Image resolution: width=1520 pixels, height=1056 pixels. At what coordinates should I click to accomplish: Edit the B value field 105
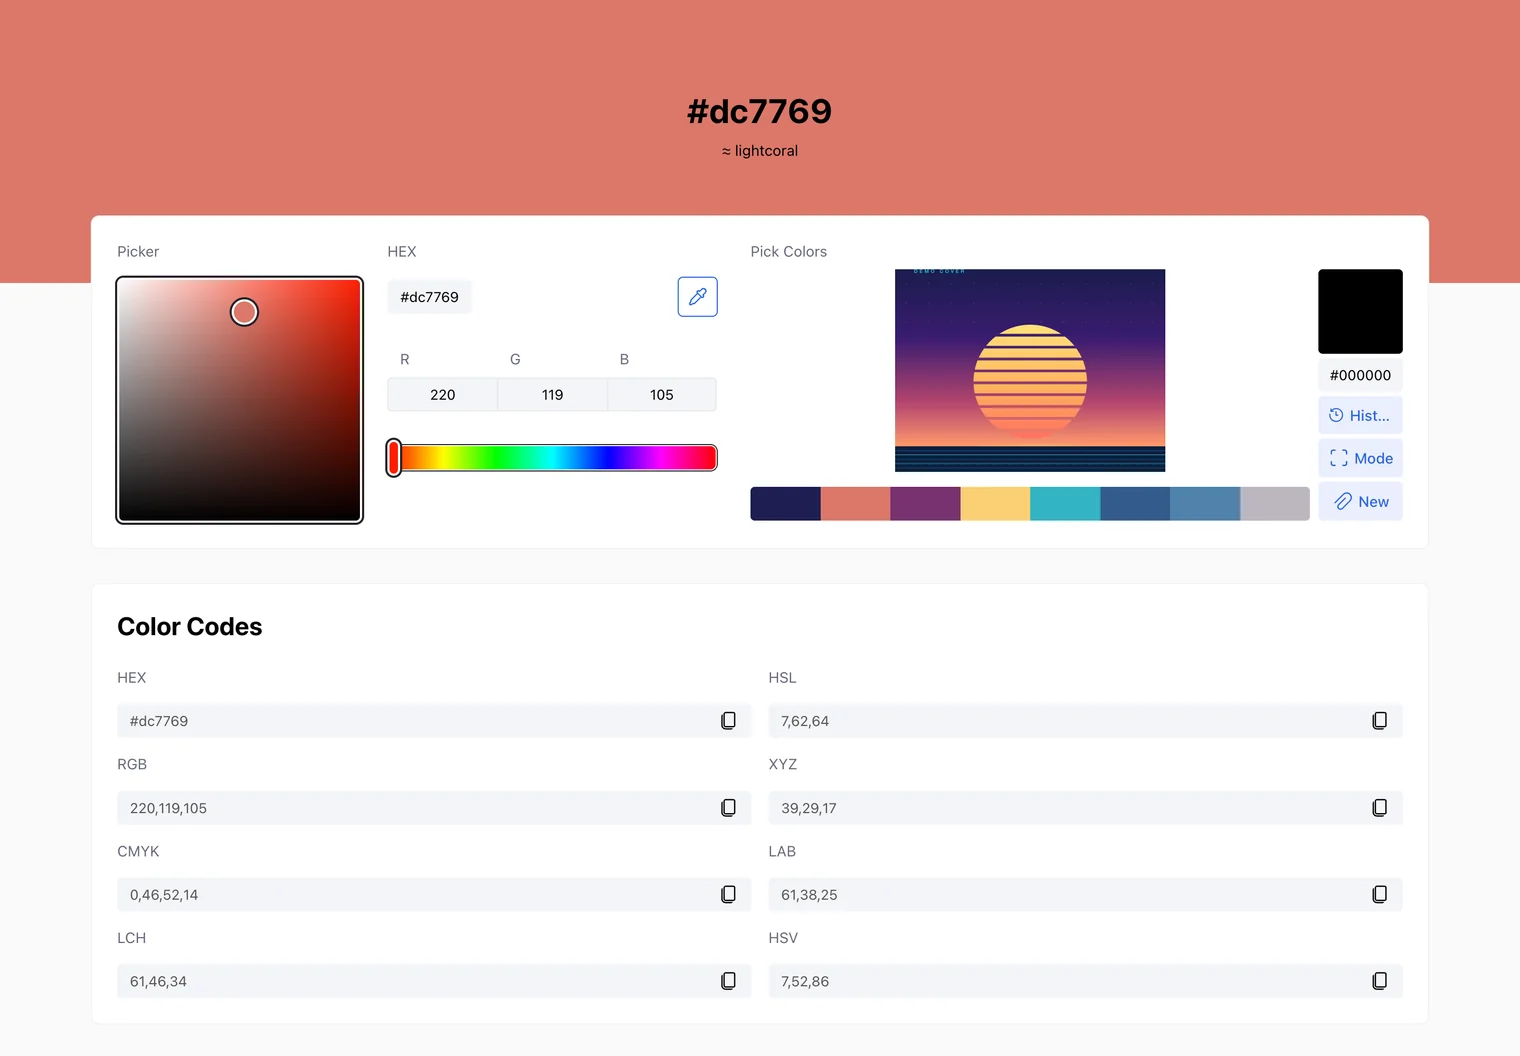[661, 395]
